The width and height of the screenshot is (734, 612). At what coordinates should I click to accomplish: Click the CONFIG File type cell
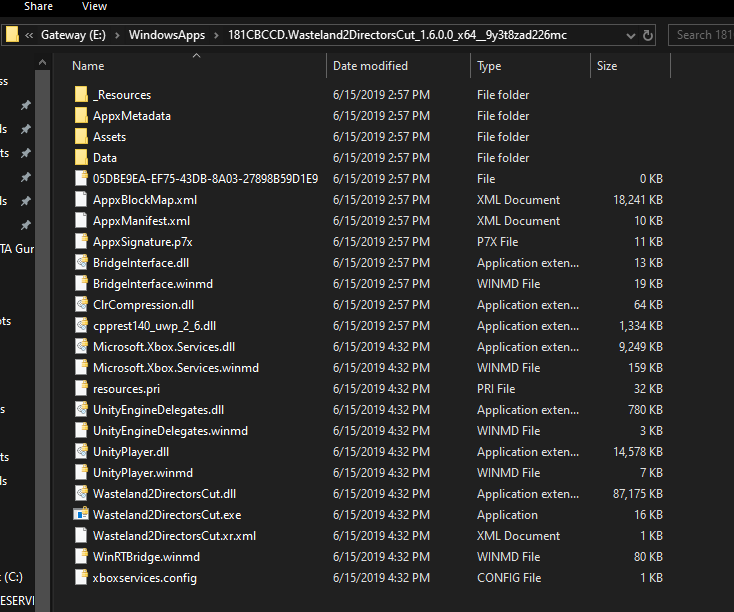tap(509, 578)
